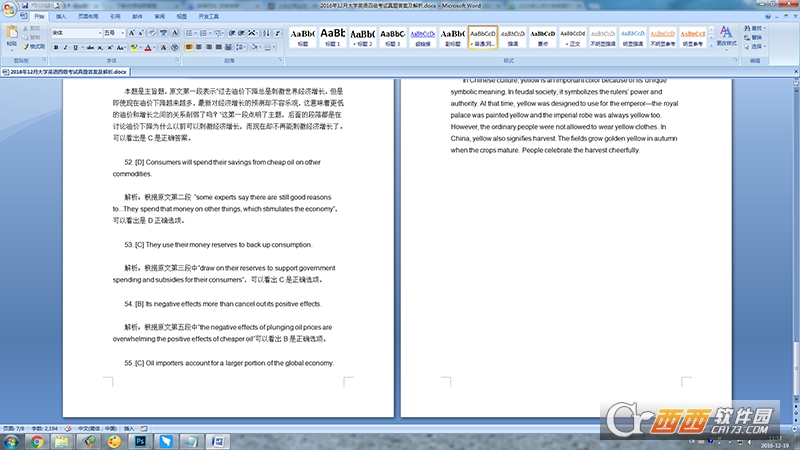Decrease paragraph indent
Screen dimensions: 800x450
(x=232, y=33)
